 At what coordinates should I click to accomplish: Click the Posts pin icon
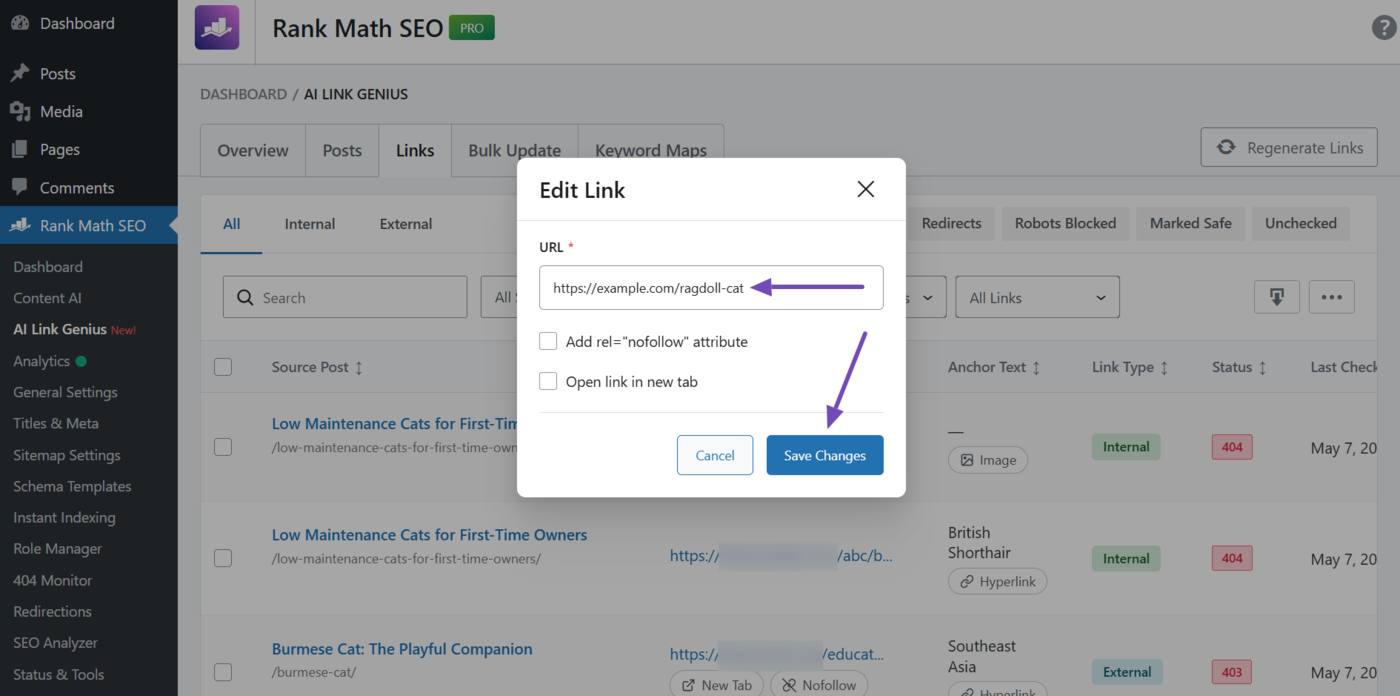click(20, 73)
